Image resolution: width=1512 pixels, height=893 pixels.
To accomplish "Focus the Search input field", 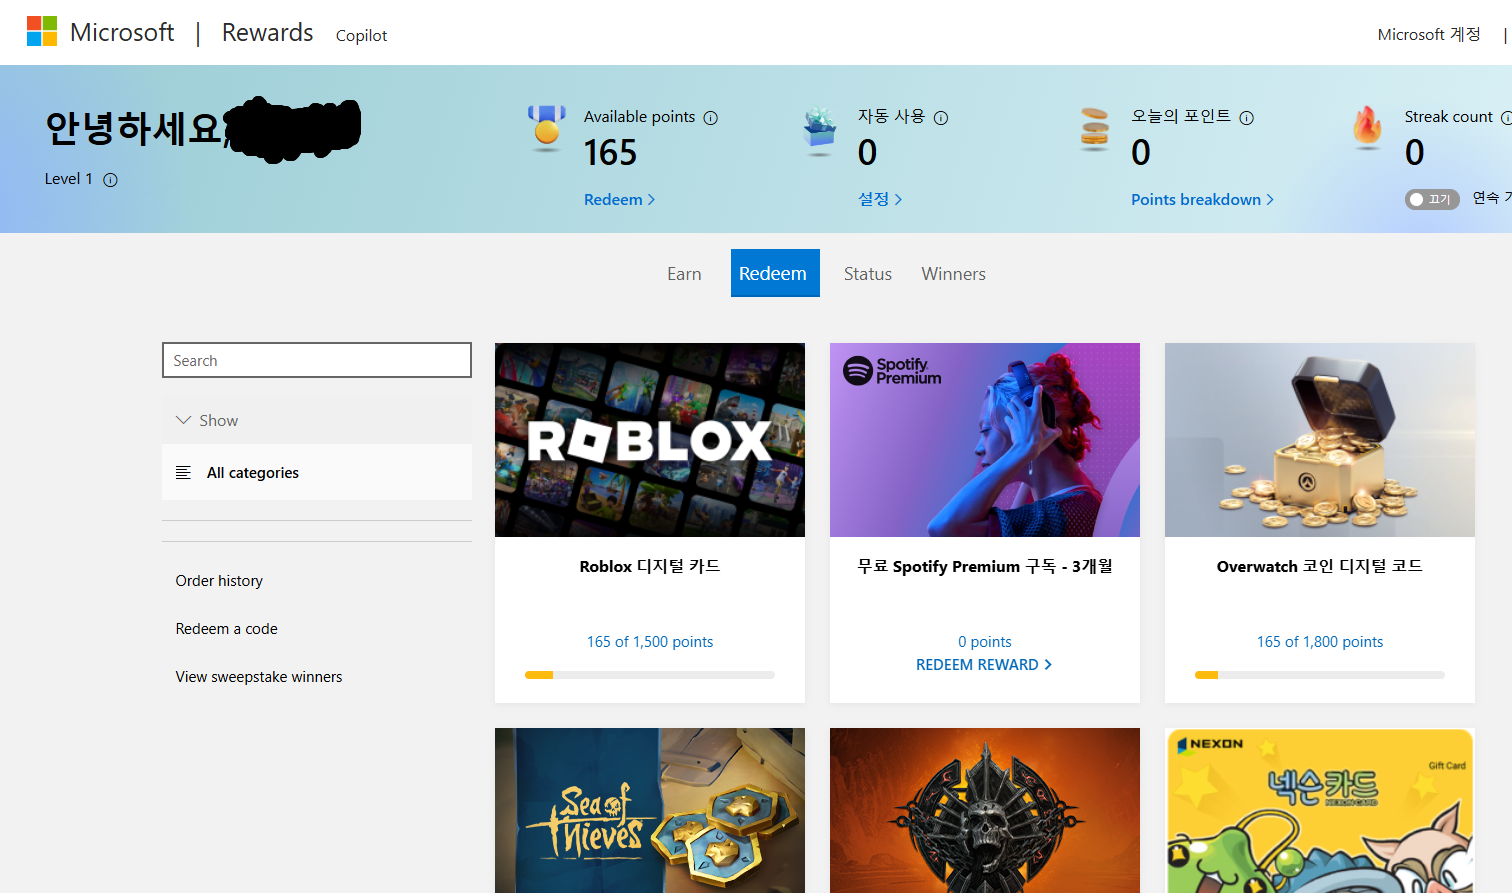I will tap(317, 360).
